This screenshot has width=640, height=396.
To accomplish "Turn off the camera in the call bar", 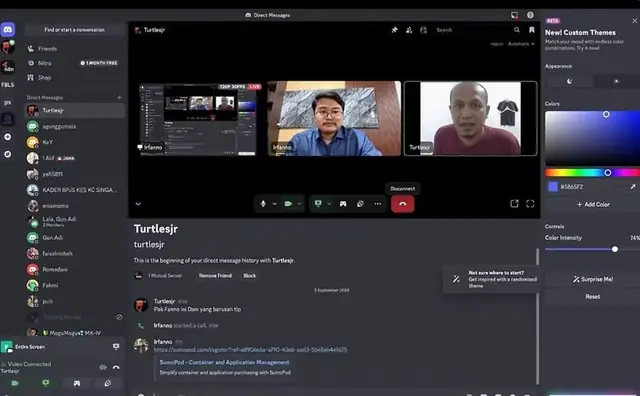I will point(288,203).
